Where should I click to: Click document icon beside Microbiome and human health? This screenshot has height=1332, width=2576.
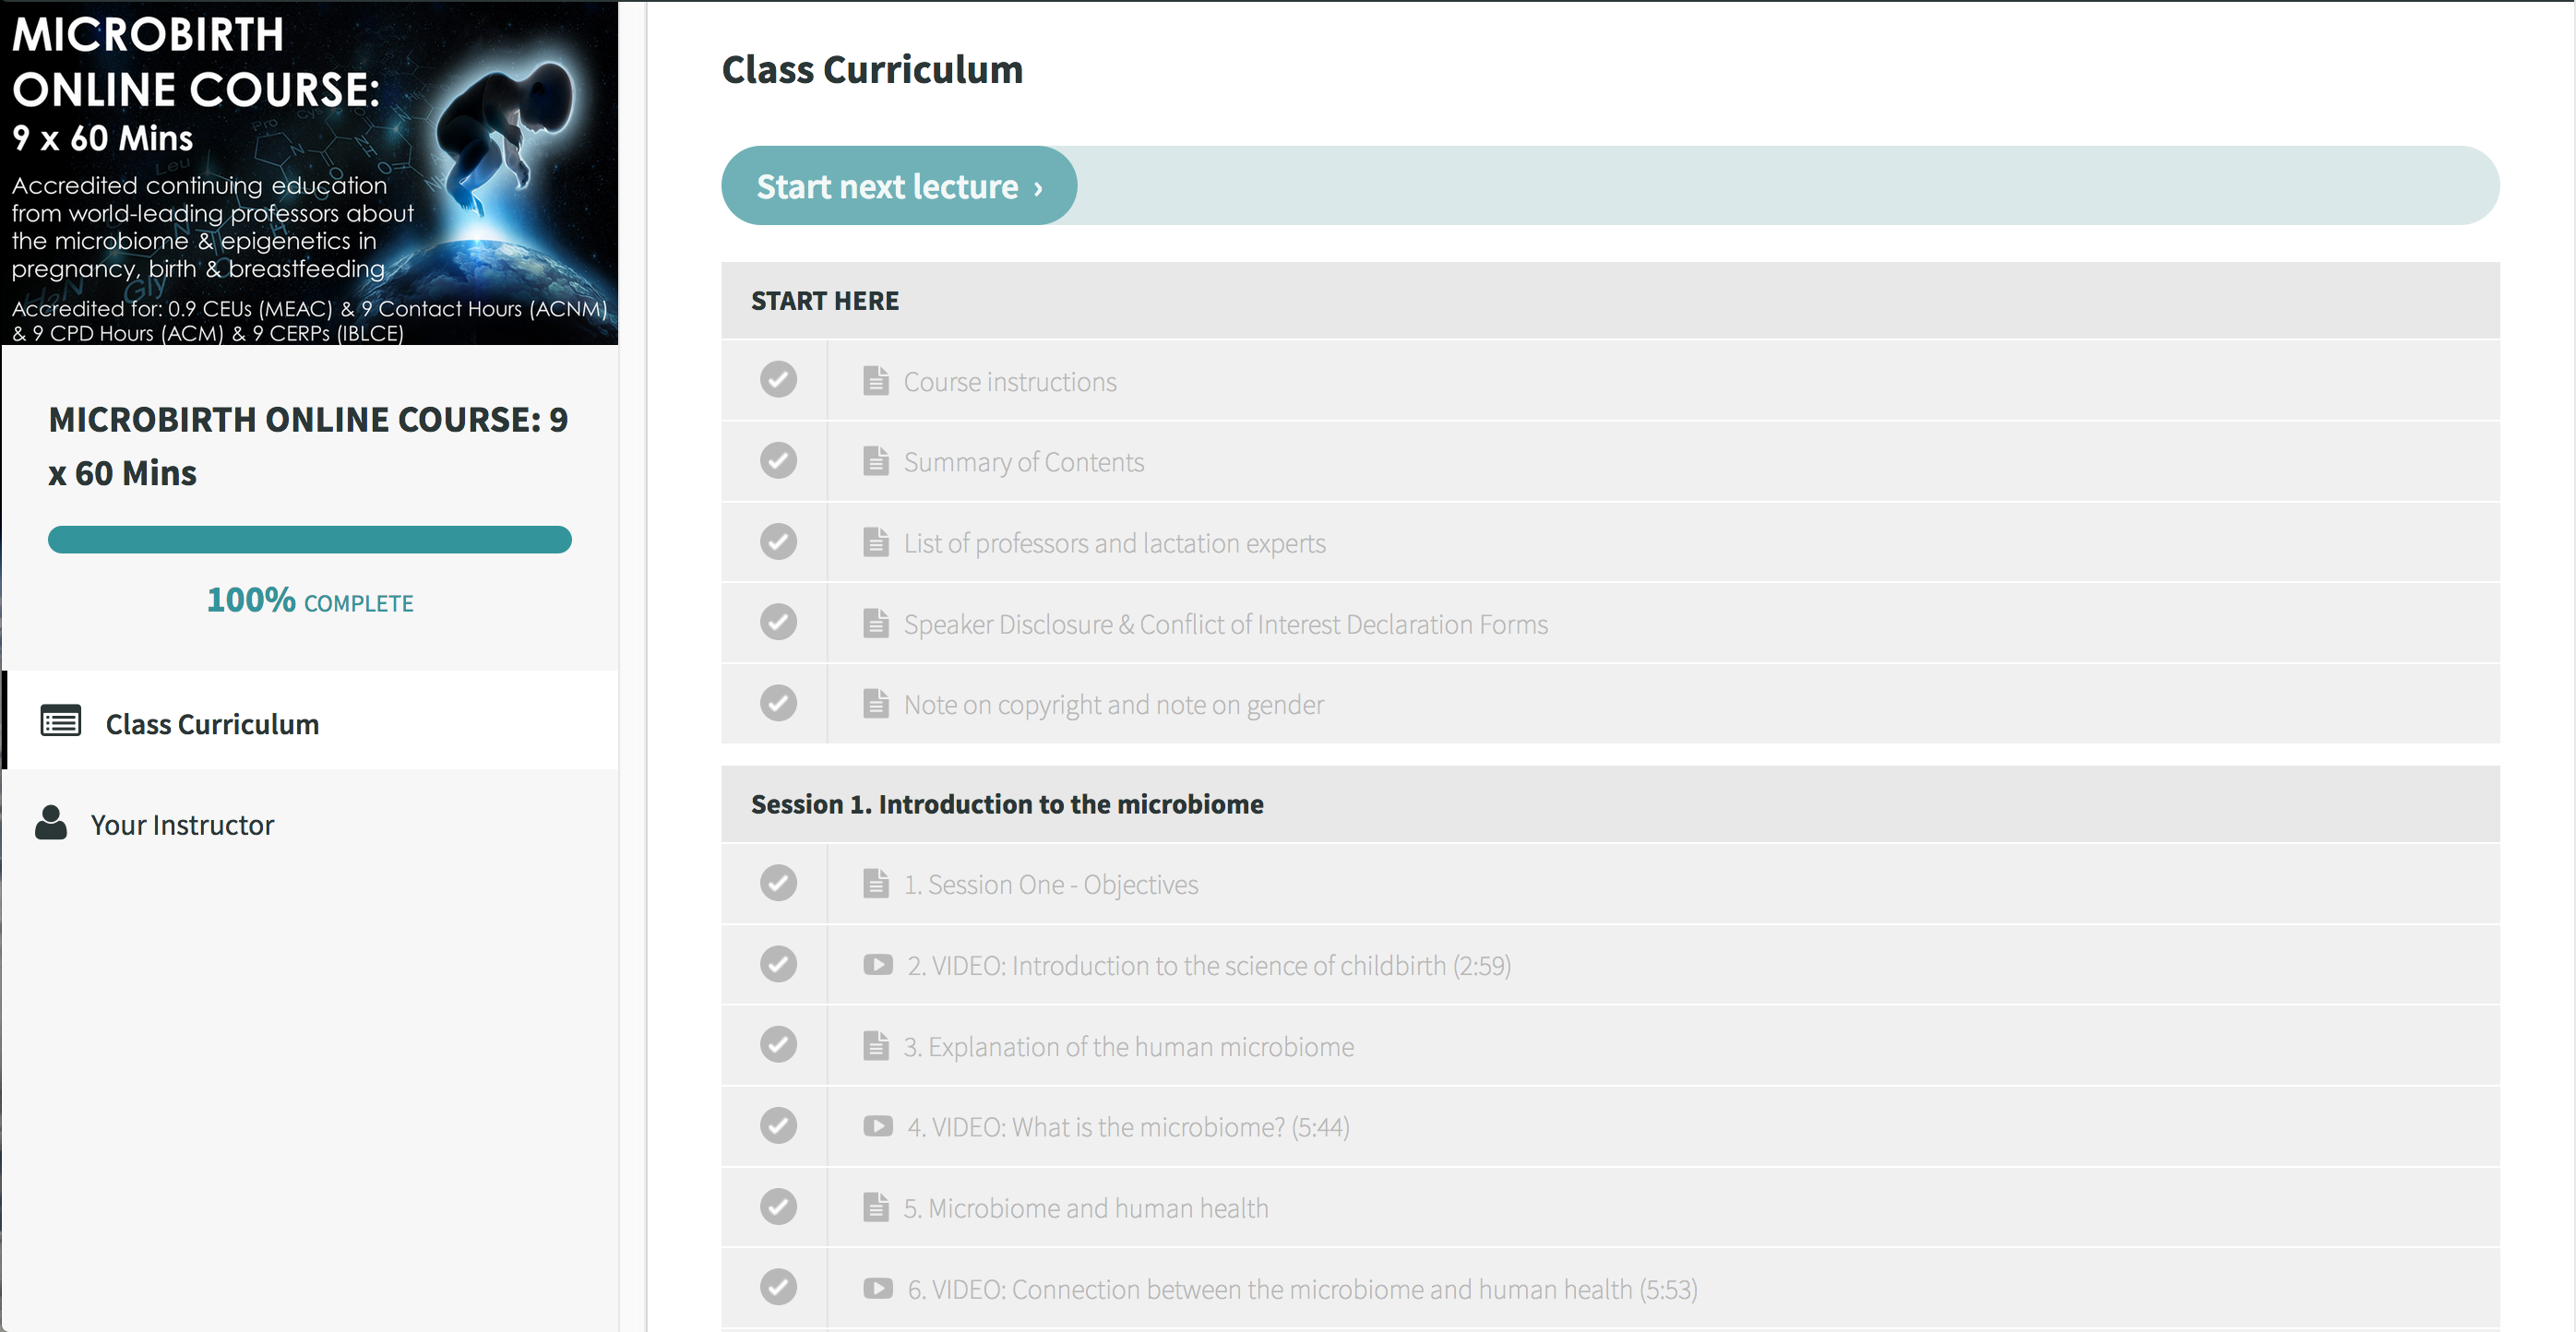click(x=875, y=1208)
